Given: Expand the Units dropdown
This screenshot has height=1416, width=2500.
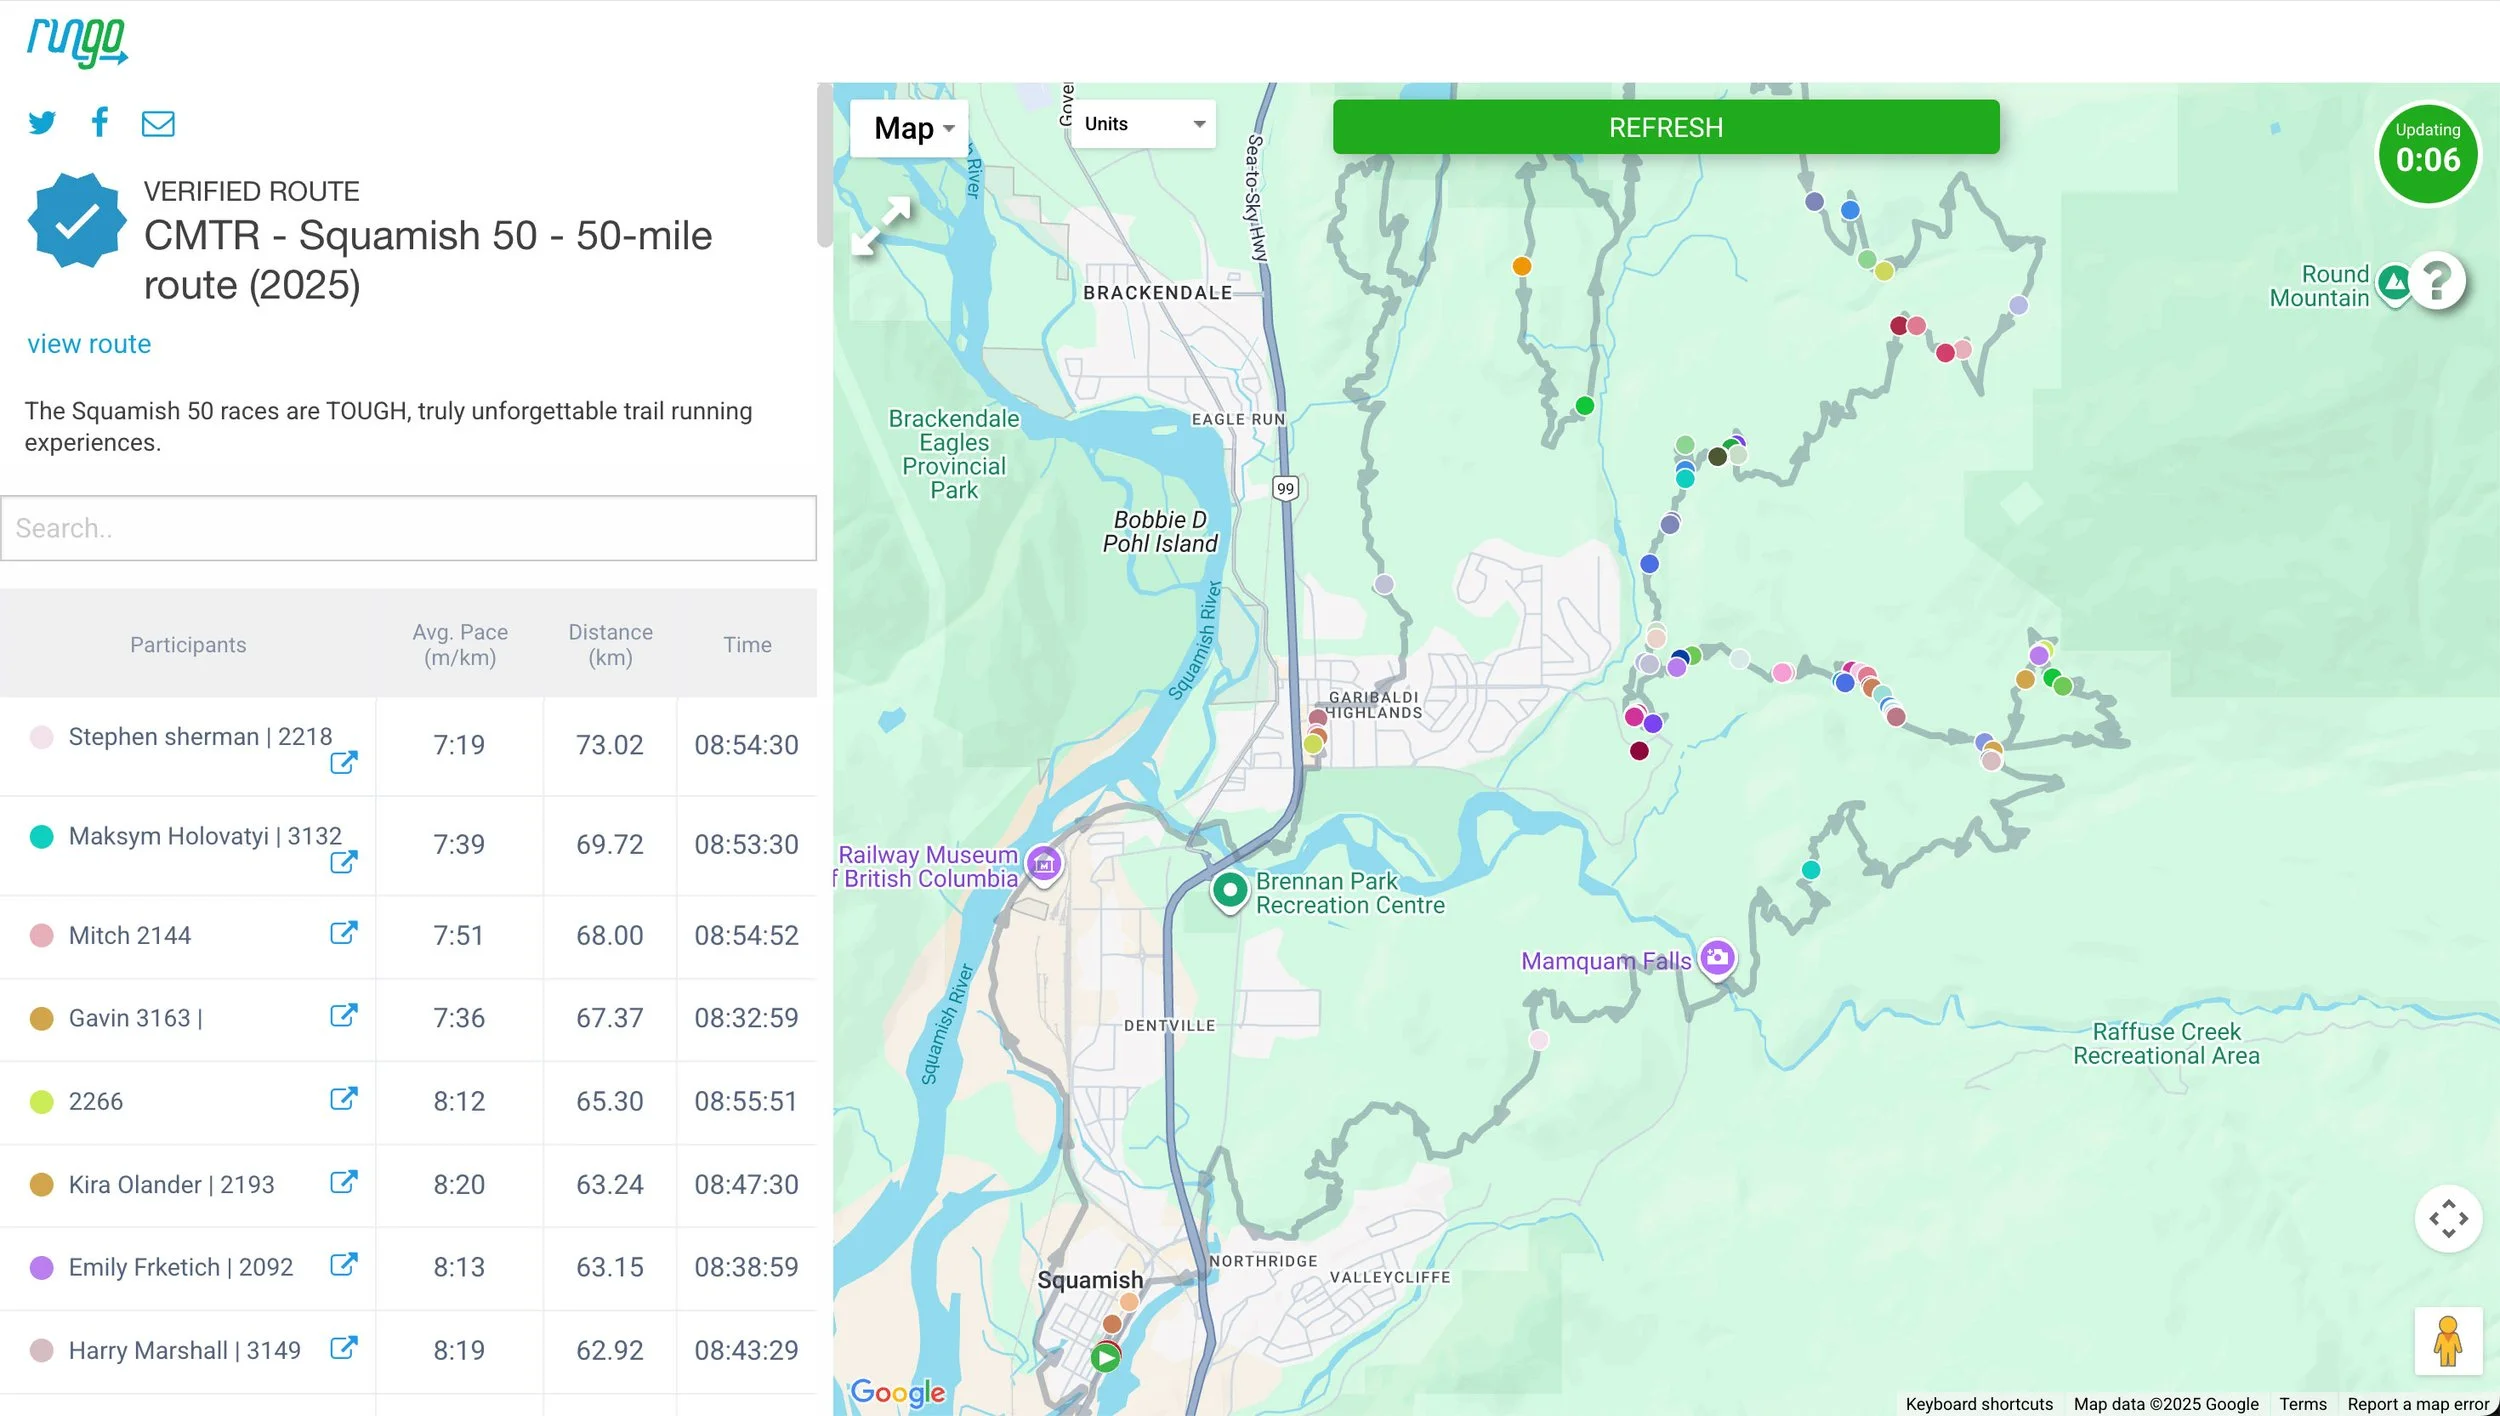Looking at the screenshot, I should pos(1143,124).
